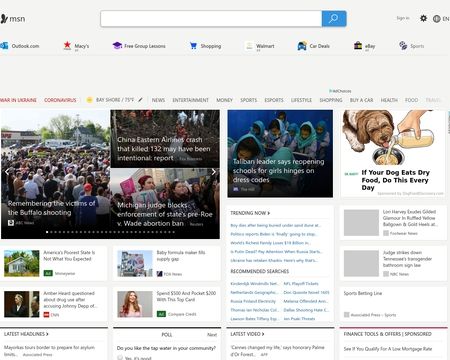Click the FOX News icon under baby formula story
450x360 pixels.
(160, 274)
